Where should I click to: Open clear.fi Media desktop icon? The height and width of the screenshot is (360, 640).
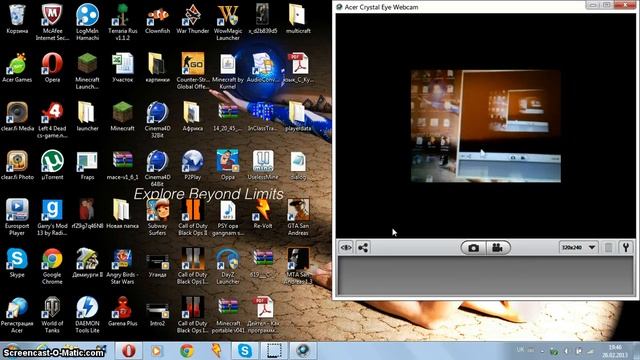pyautogui.click(x=17, y=117)
